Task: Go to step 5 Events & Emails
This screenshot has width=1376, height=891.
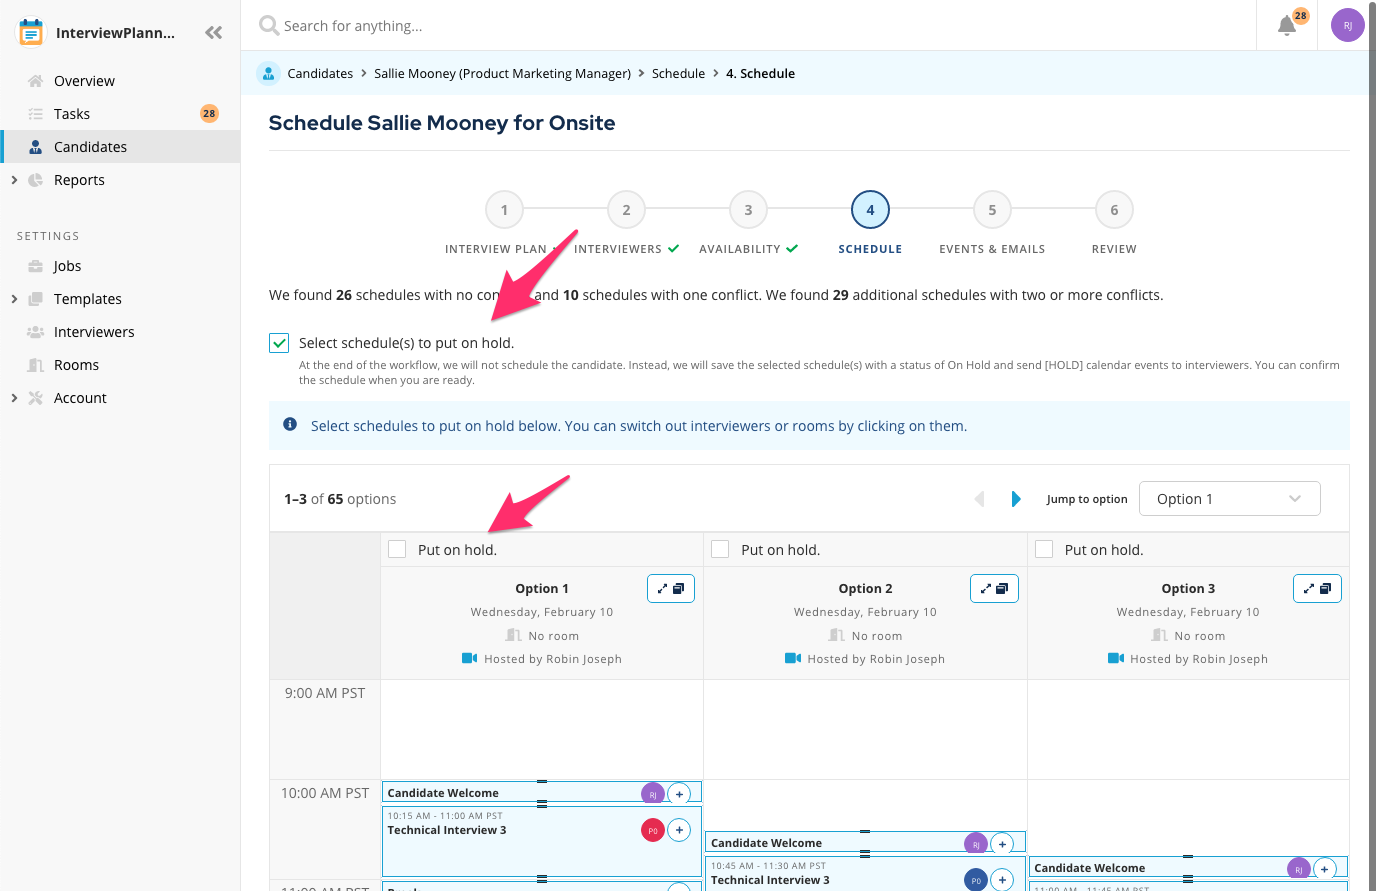Action: point(992,210)
